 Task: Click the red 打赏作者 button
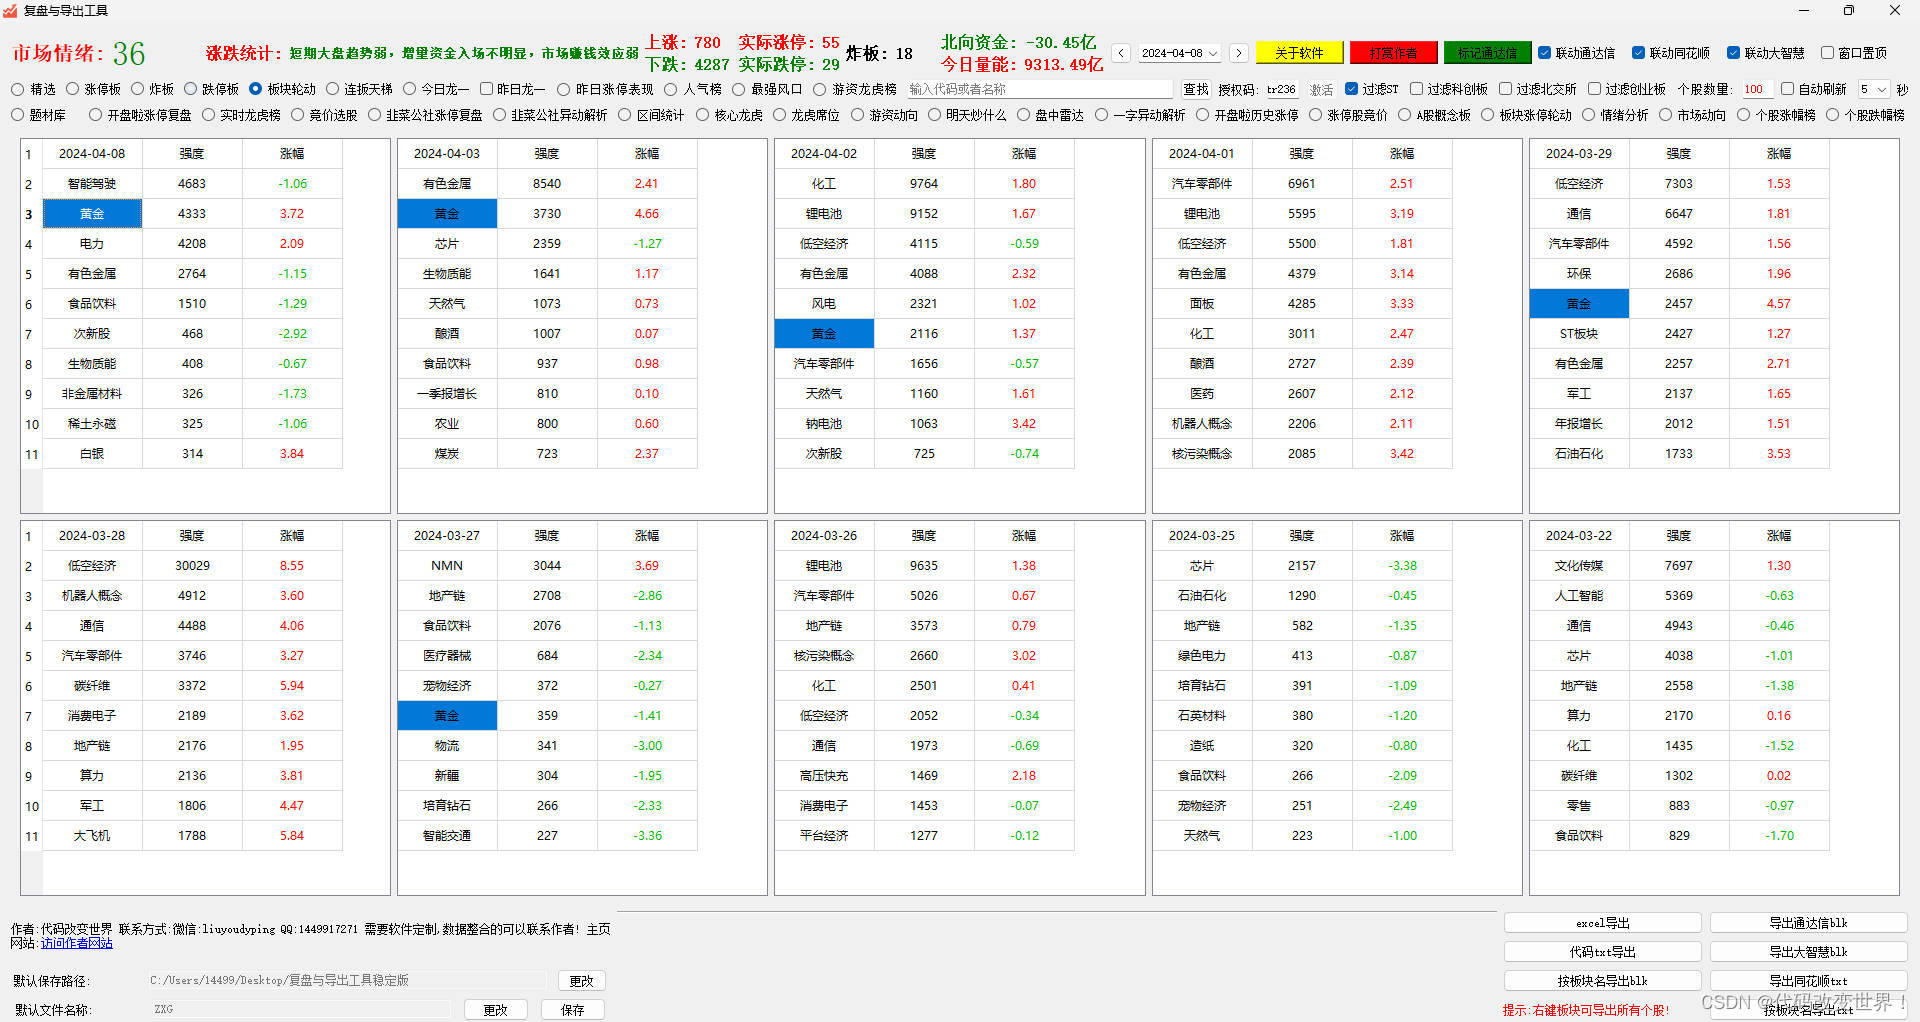[1393, 53]
